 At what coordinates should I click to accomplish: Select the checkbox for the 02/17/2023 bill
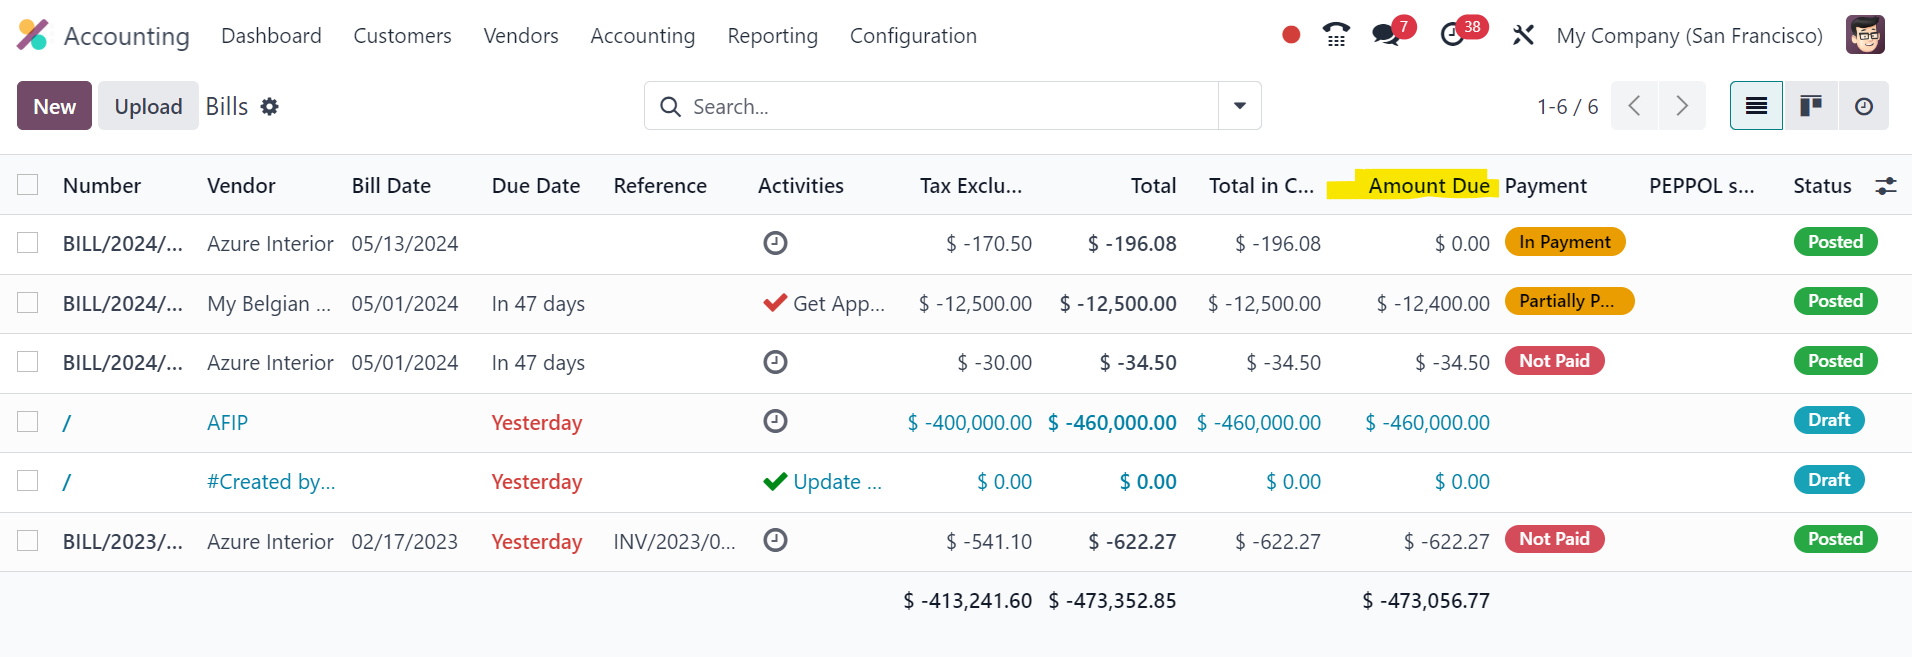click(x=28, y=541)
